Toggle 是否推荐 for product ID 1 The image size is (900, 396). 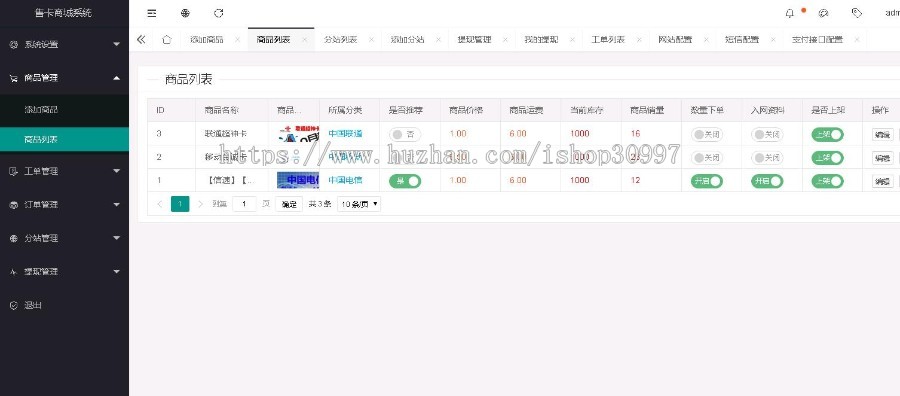click(405, 181)
